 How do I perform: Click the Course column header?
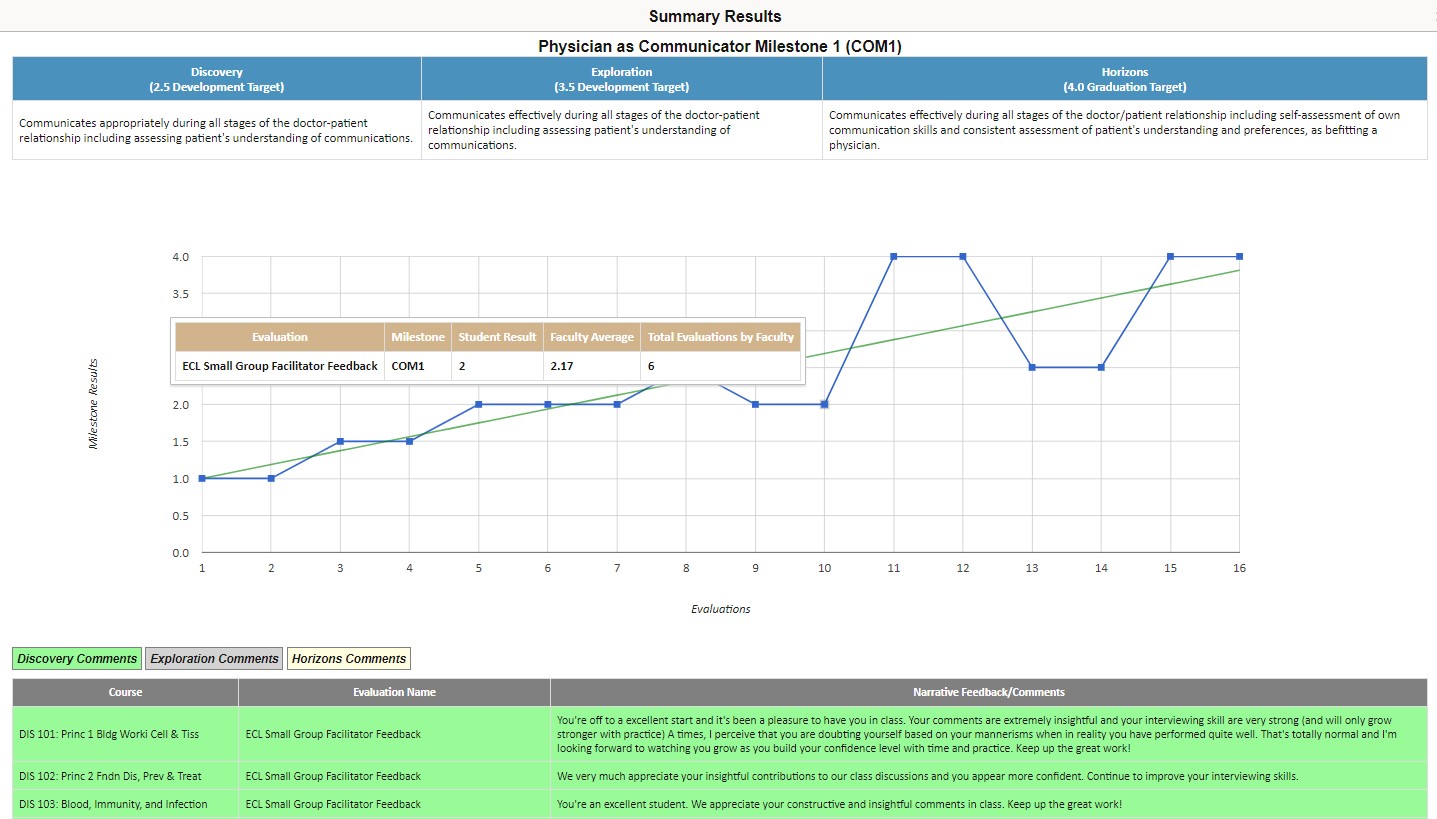pos(125,692)
